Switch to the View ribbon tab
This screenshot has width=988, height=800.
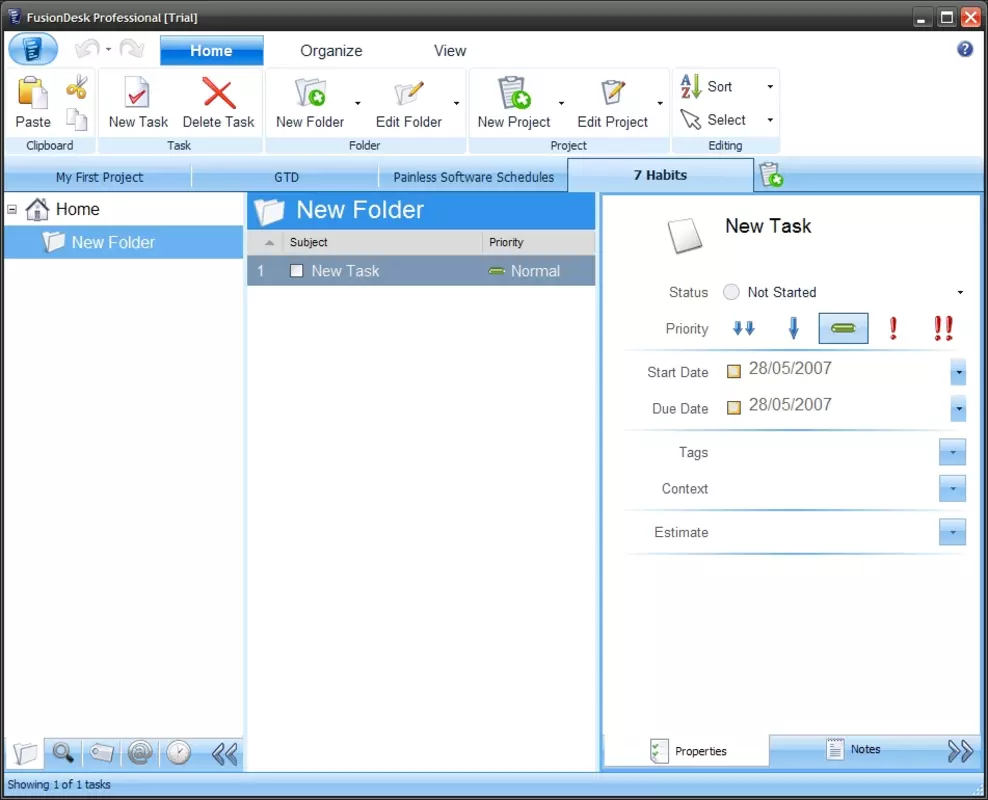coord(450,50)
